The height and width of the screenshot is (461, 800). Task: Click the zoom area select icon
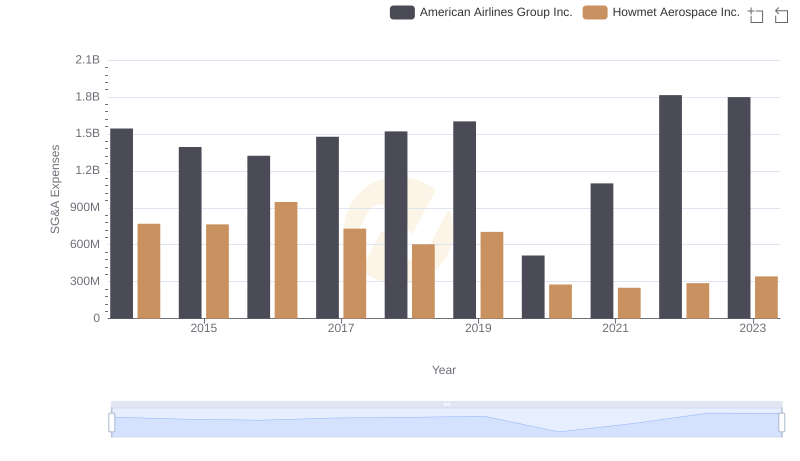pos(756,15)
